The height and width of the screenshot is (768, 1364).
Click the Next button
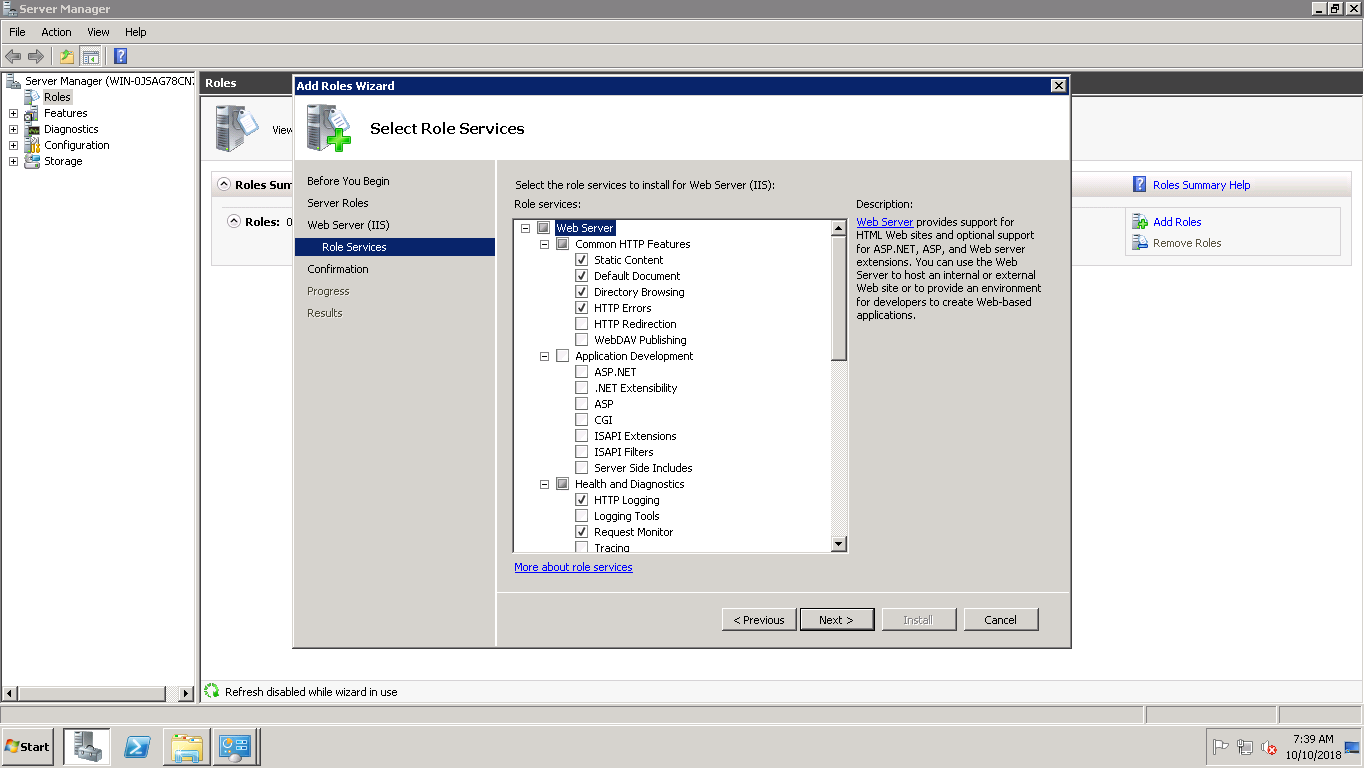pos(837,620)
